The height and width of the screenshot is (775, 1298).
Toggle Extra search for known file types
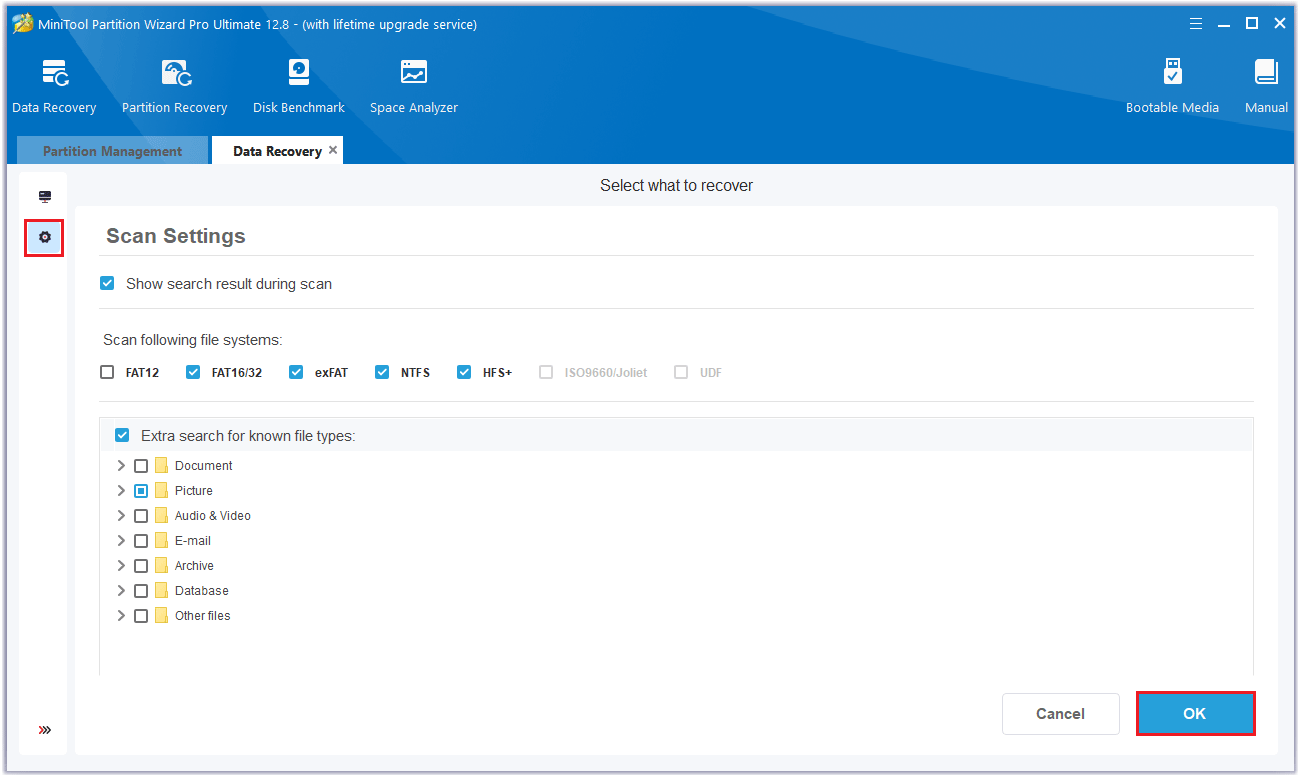tap(122, 435)
